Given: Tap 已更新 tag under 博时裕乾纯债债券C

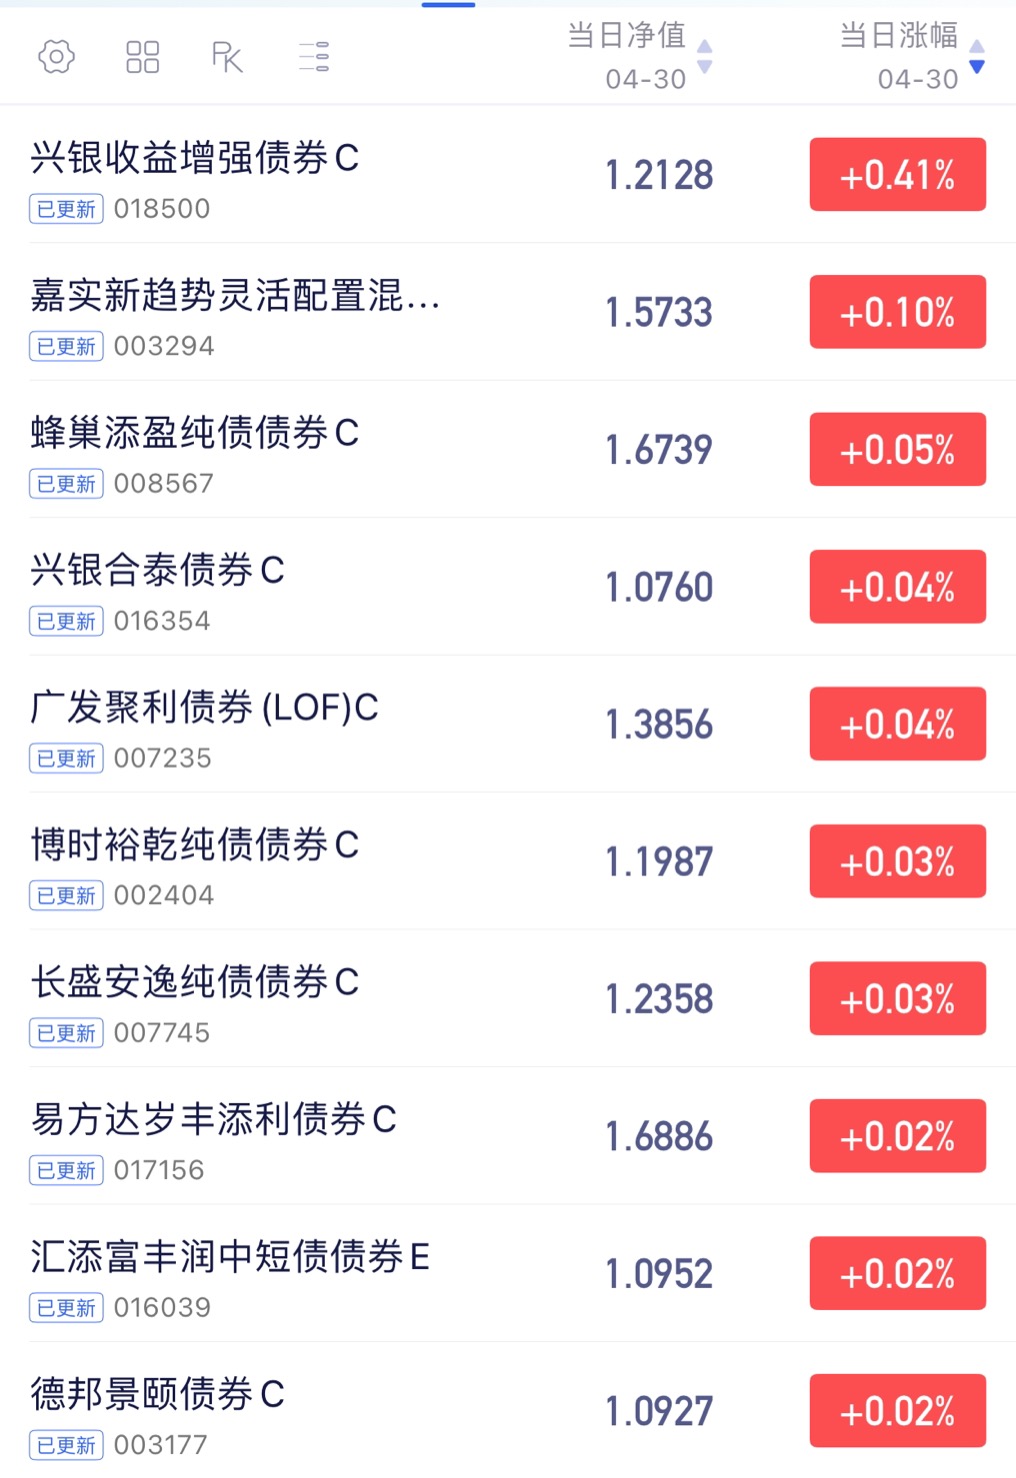Looking at the screenshot, I should pyautogui.click(x=66, y=895).
